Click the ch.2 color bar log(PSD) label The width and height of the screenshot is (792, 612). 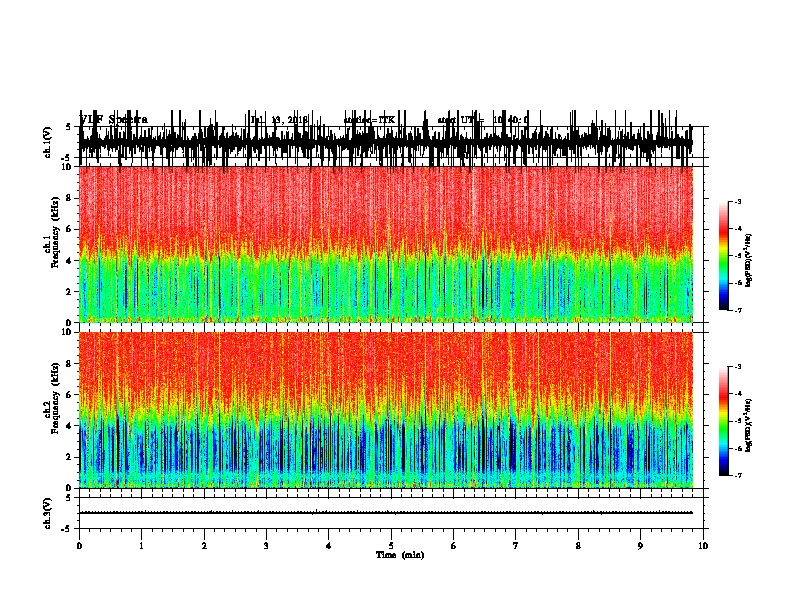point(749,425)
